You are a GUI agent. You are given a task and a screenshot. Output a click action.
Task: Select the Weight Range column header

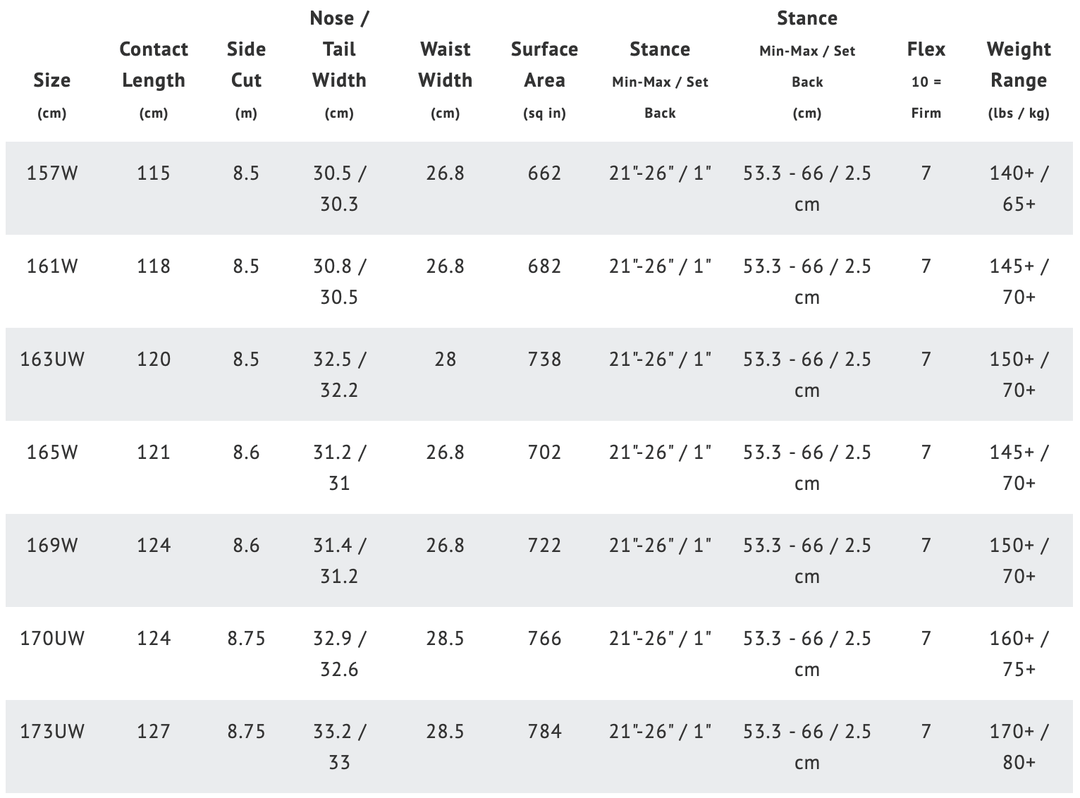tap(1018, 65)
